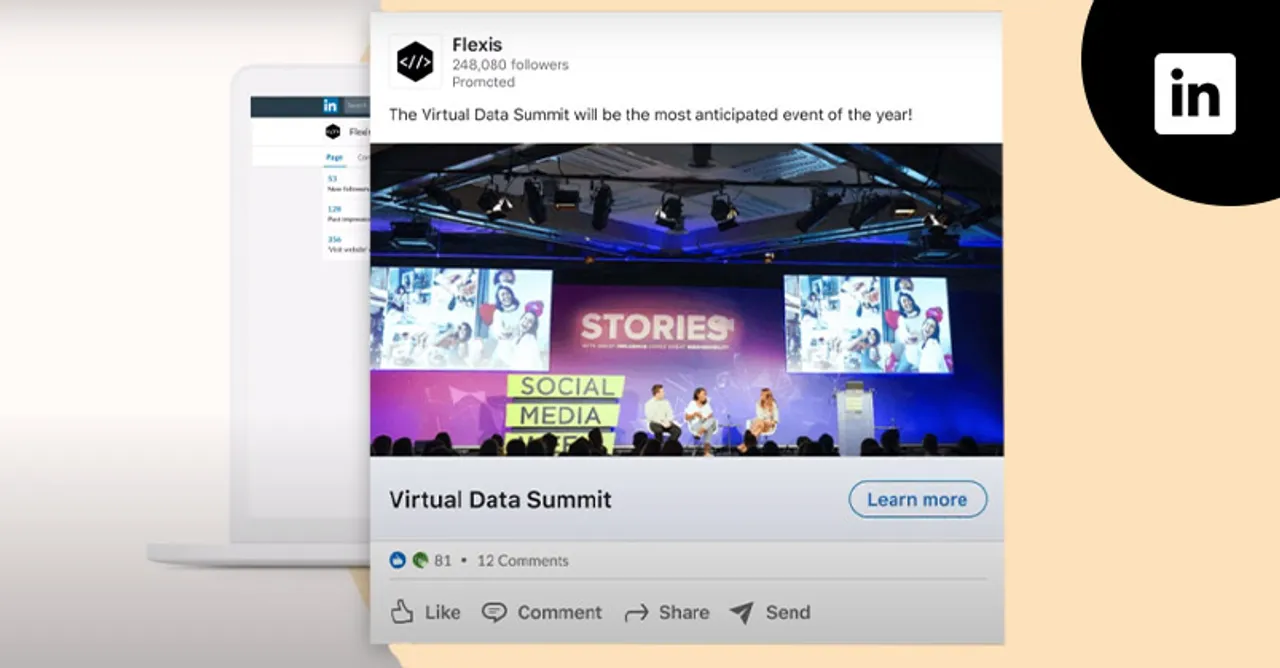The width and height of the screenshot is (1280, 668).
Task: Open the 12 Comments link
Action: pos(523,561)
